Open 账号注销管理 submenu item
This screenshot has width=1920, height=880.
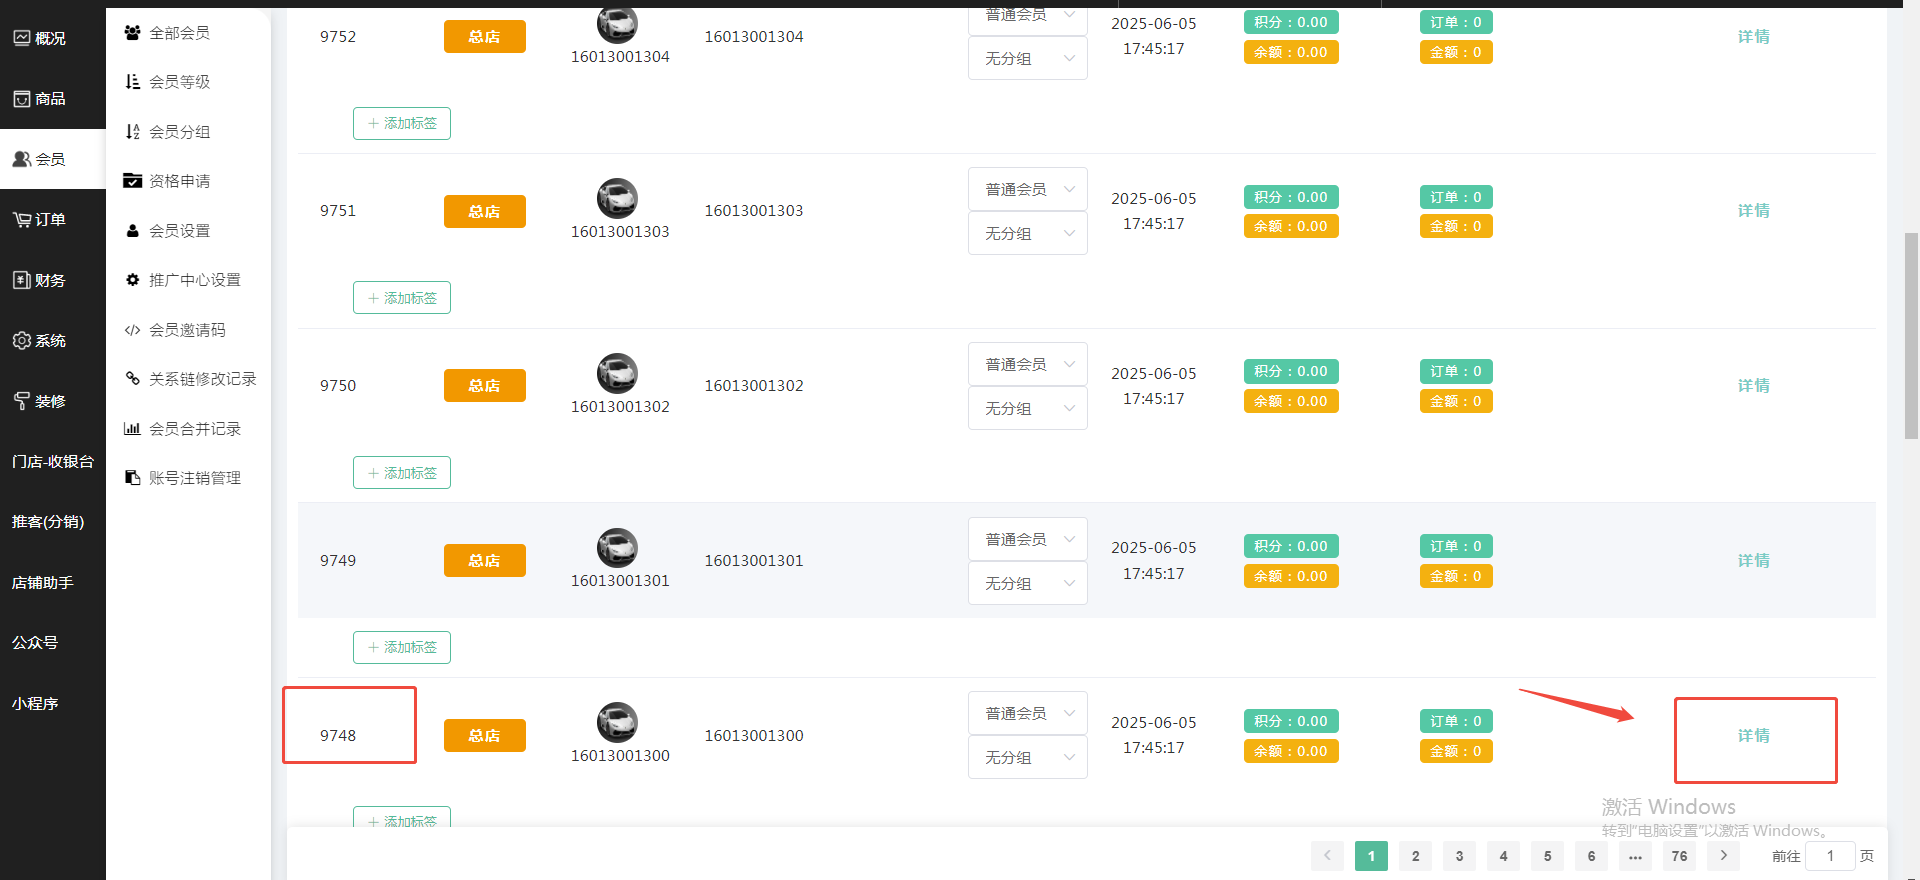(x=194, y=478)
